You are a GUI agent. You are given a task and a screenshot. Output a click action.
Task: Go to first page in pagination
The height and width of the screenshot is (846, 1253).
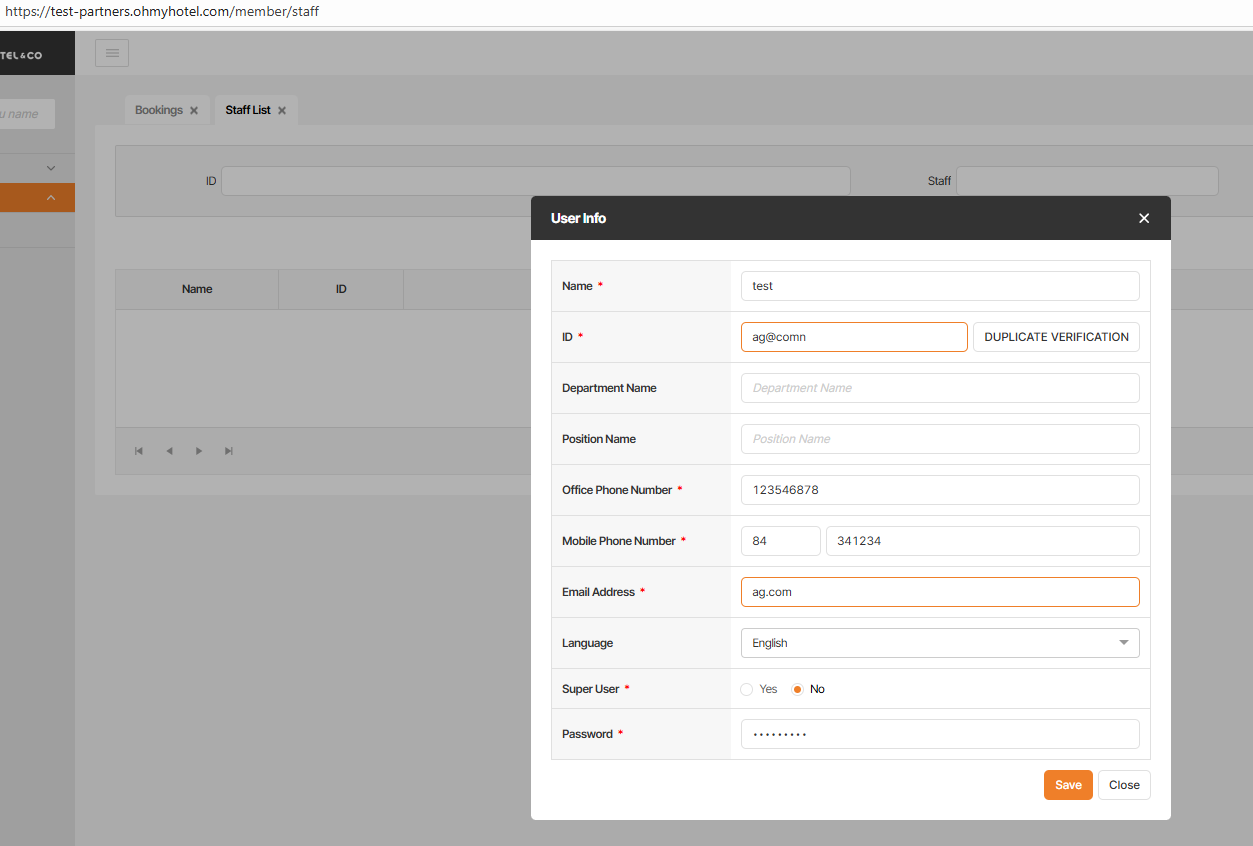click(x=139, y=451)
